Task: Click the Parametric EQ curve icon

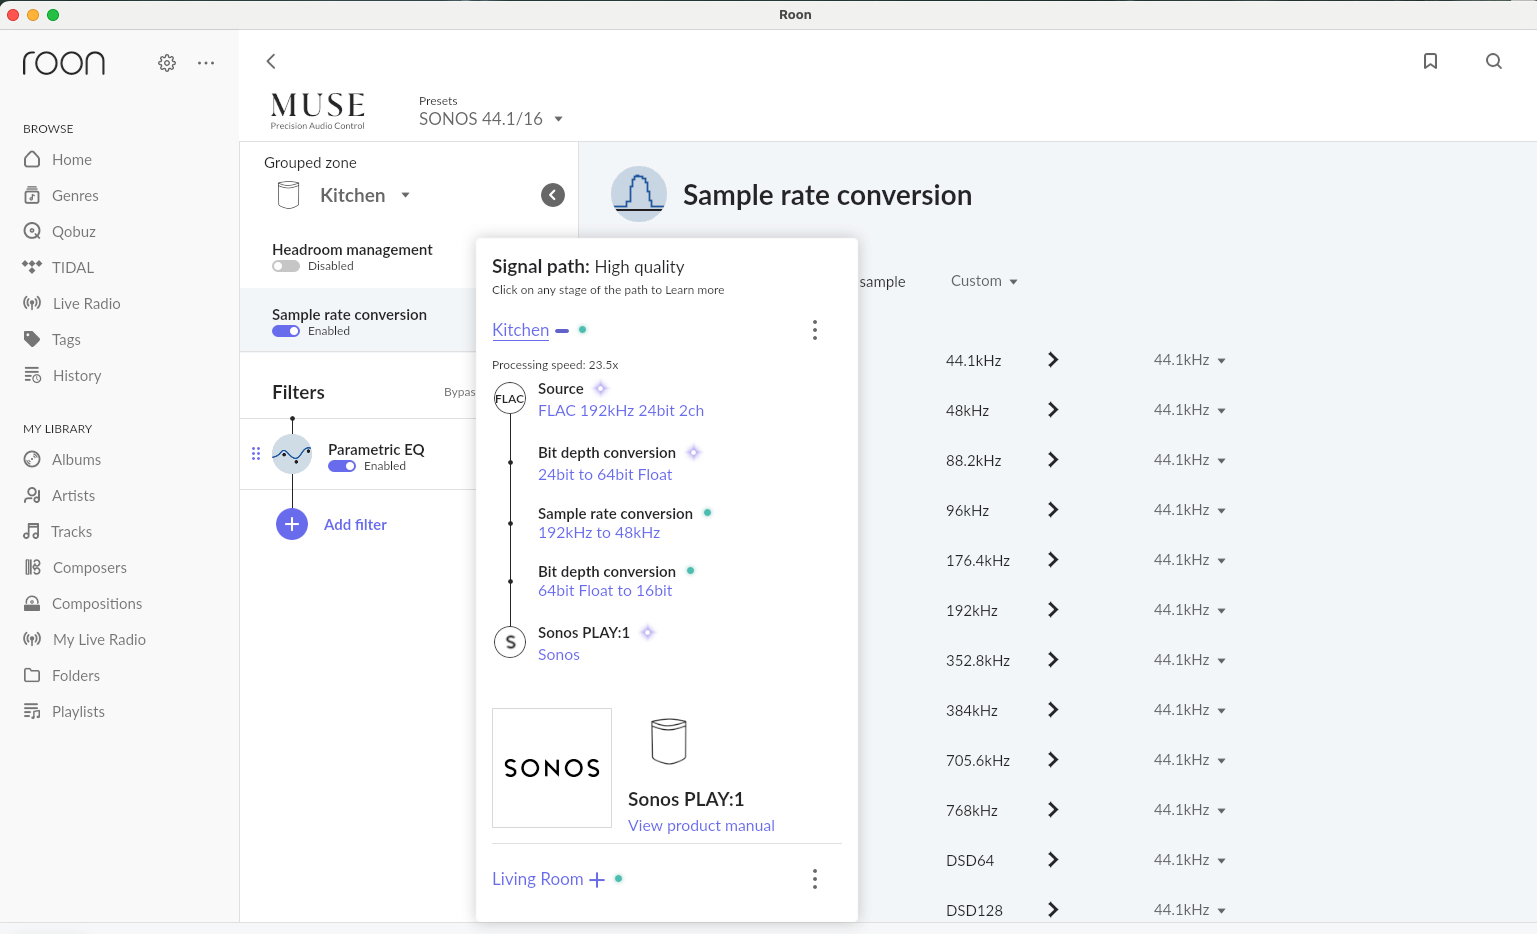Action: (292, 455)
